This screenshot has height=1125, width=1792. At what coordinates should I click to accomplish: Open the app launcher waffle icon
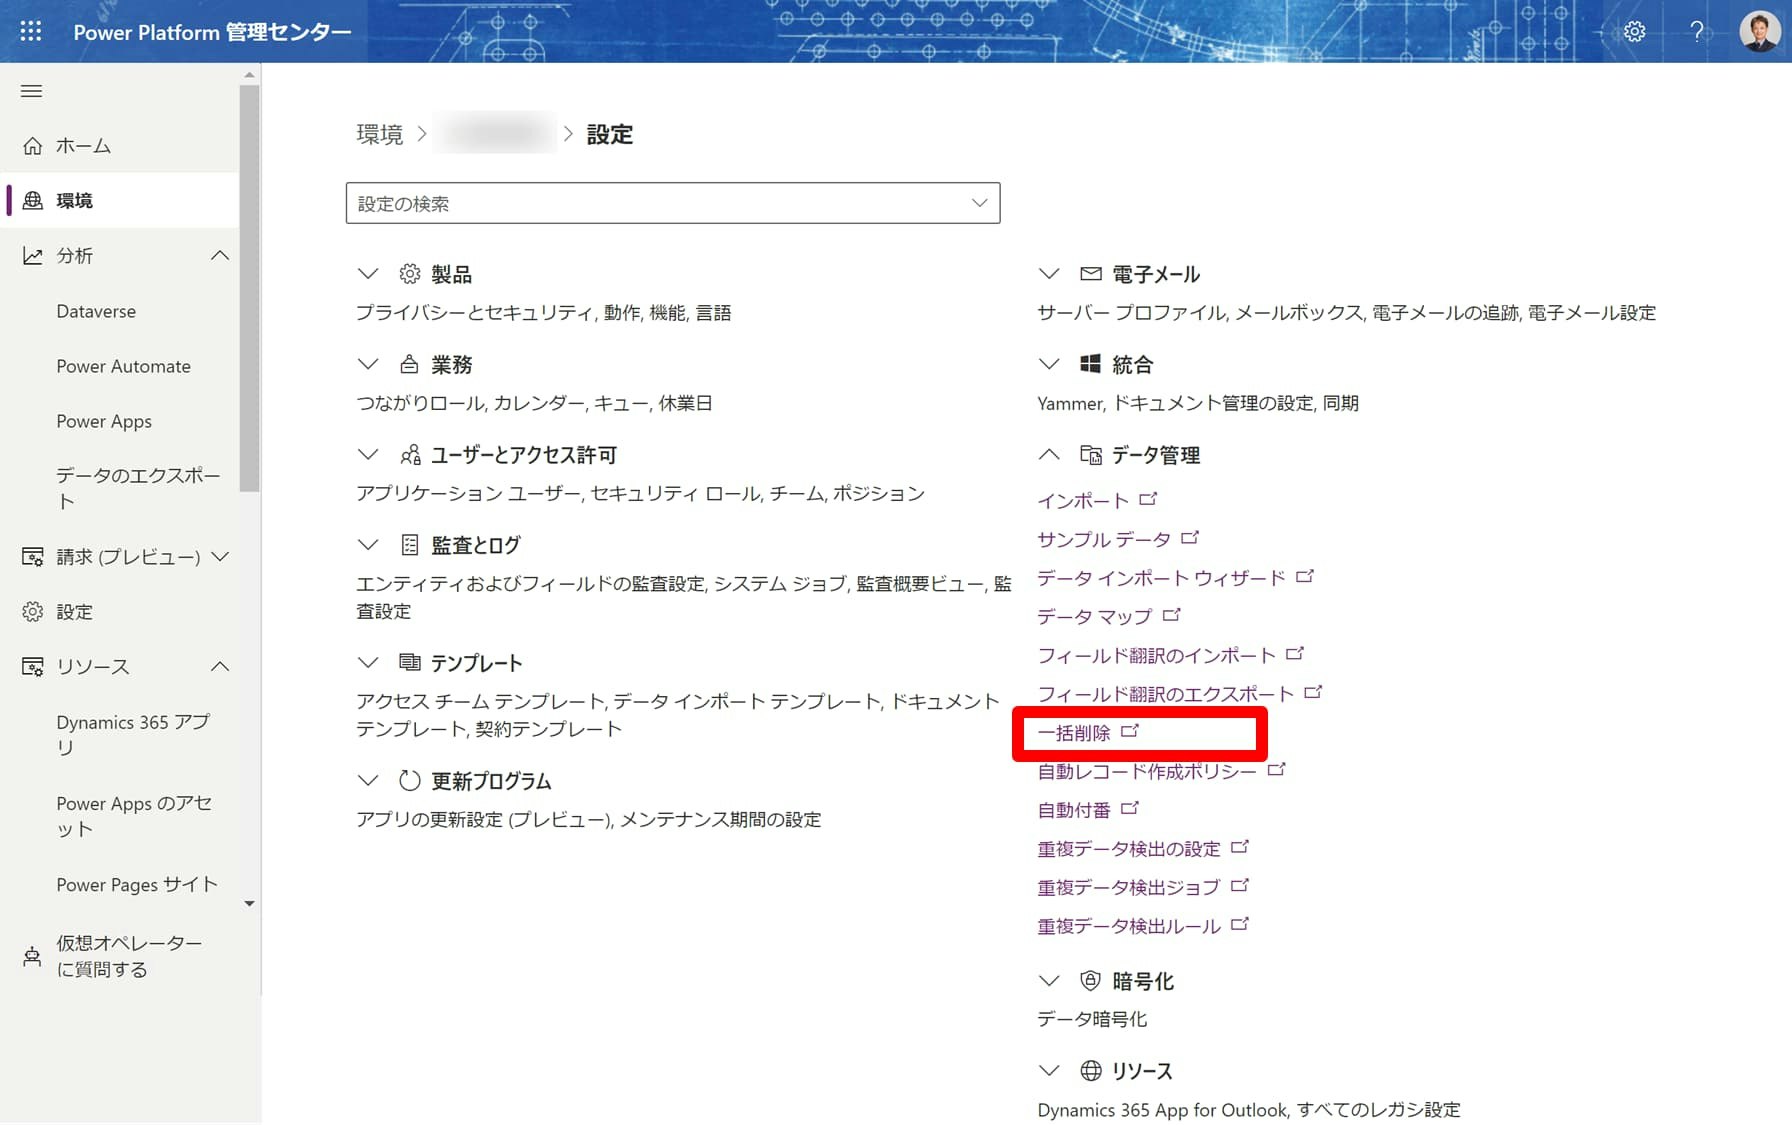pos(30,31)
